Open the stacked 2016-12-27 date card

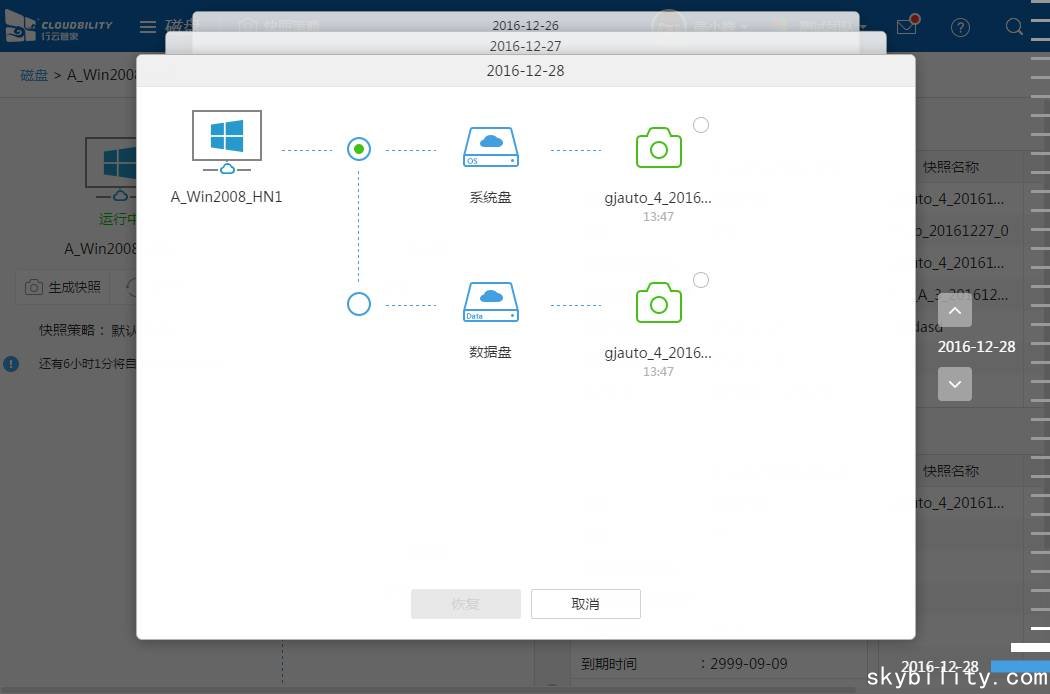(x=526, y=46)
